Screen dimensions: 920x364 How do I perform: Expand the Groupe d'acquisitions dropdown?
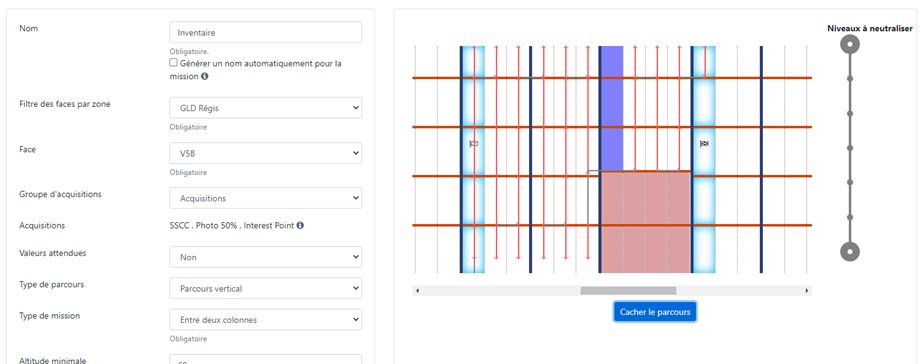pyautogui.click(x=265, y=198)
